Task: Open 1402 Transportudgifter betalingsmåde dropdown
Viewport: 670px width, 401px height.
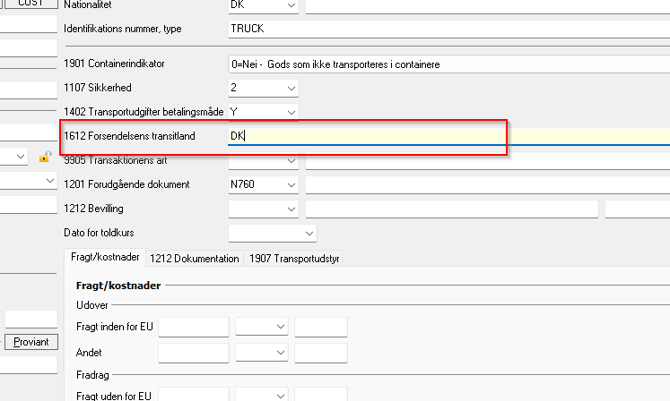Action: pyautogui.click(x=290, y=112)
